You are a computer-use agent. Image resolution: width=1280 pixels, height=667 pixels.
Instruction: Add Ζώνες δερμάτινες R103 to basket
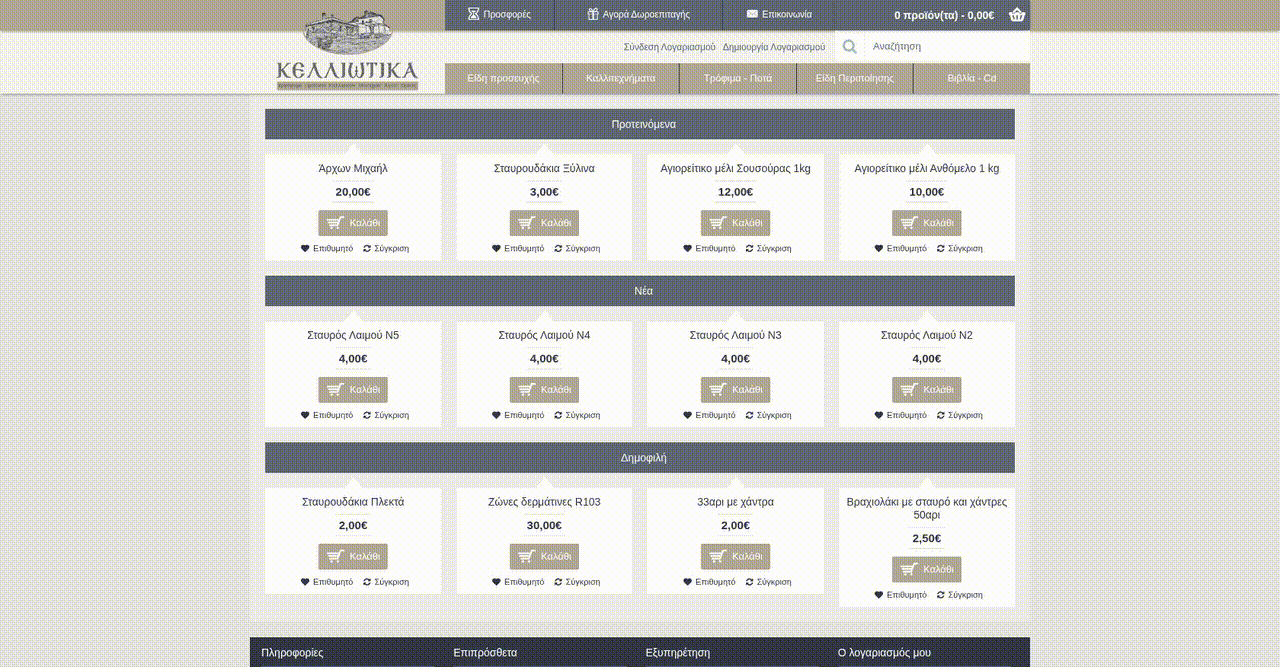(544, 557)
